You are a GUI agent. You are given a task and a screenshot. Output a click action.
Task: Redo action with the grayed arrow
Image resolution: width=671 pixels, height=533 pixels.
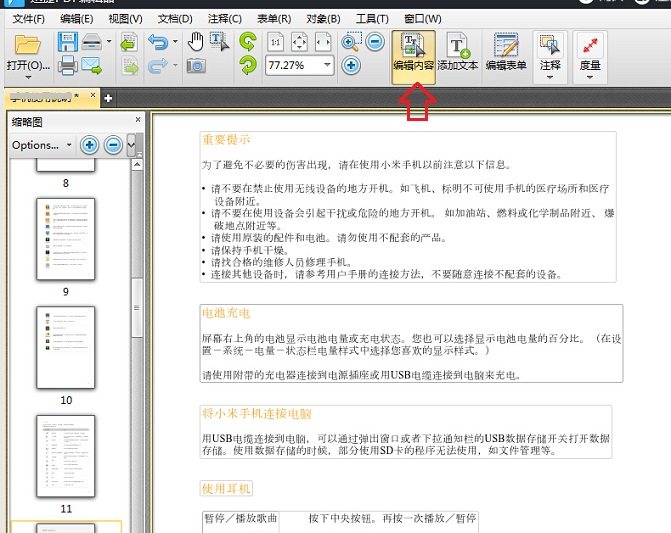[x=158, y=65]
